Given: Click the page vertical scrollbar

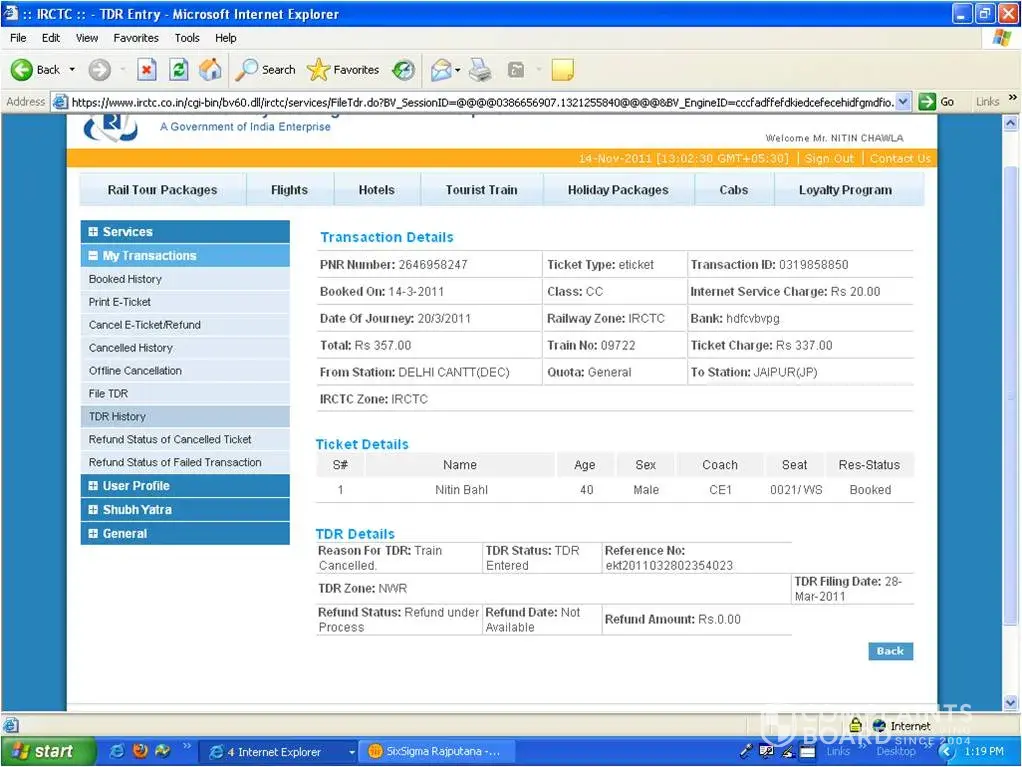Looking at the screenshot, I should tap(1010, 400).
